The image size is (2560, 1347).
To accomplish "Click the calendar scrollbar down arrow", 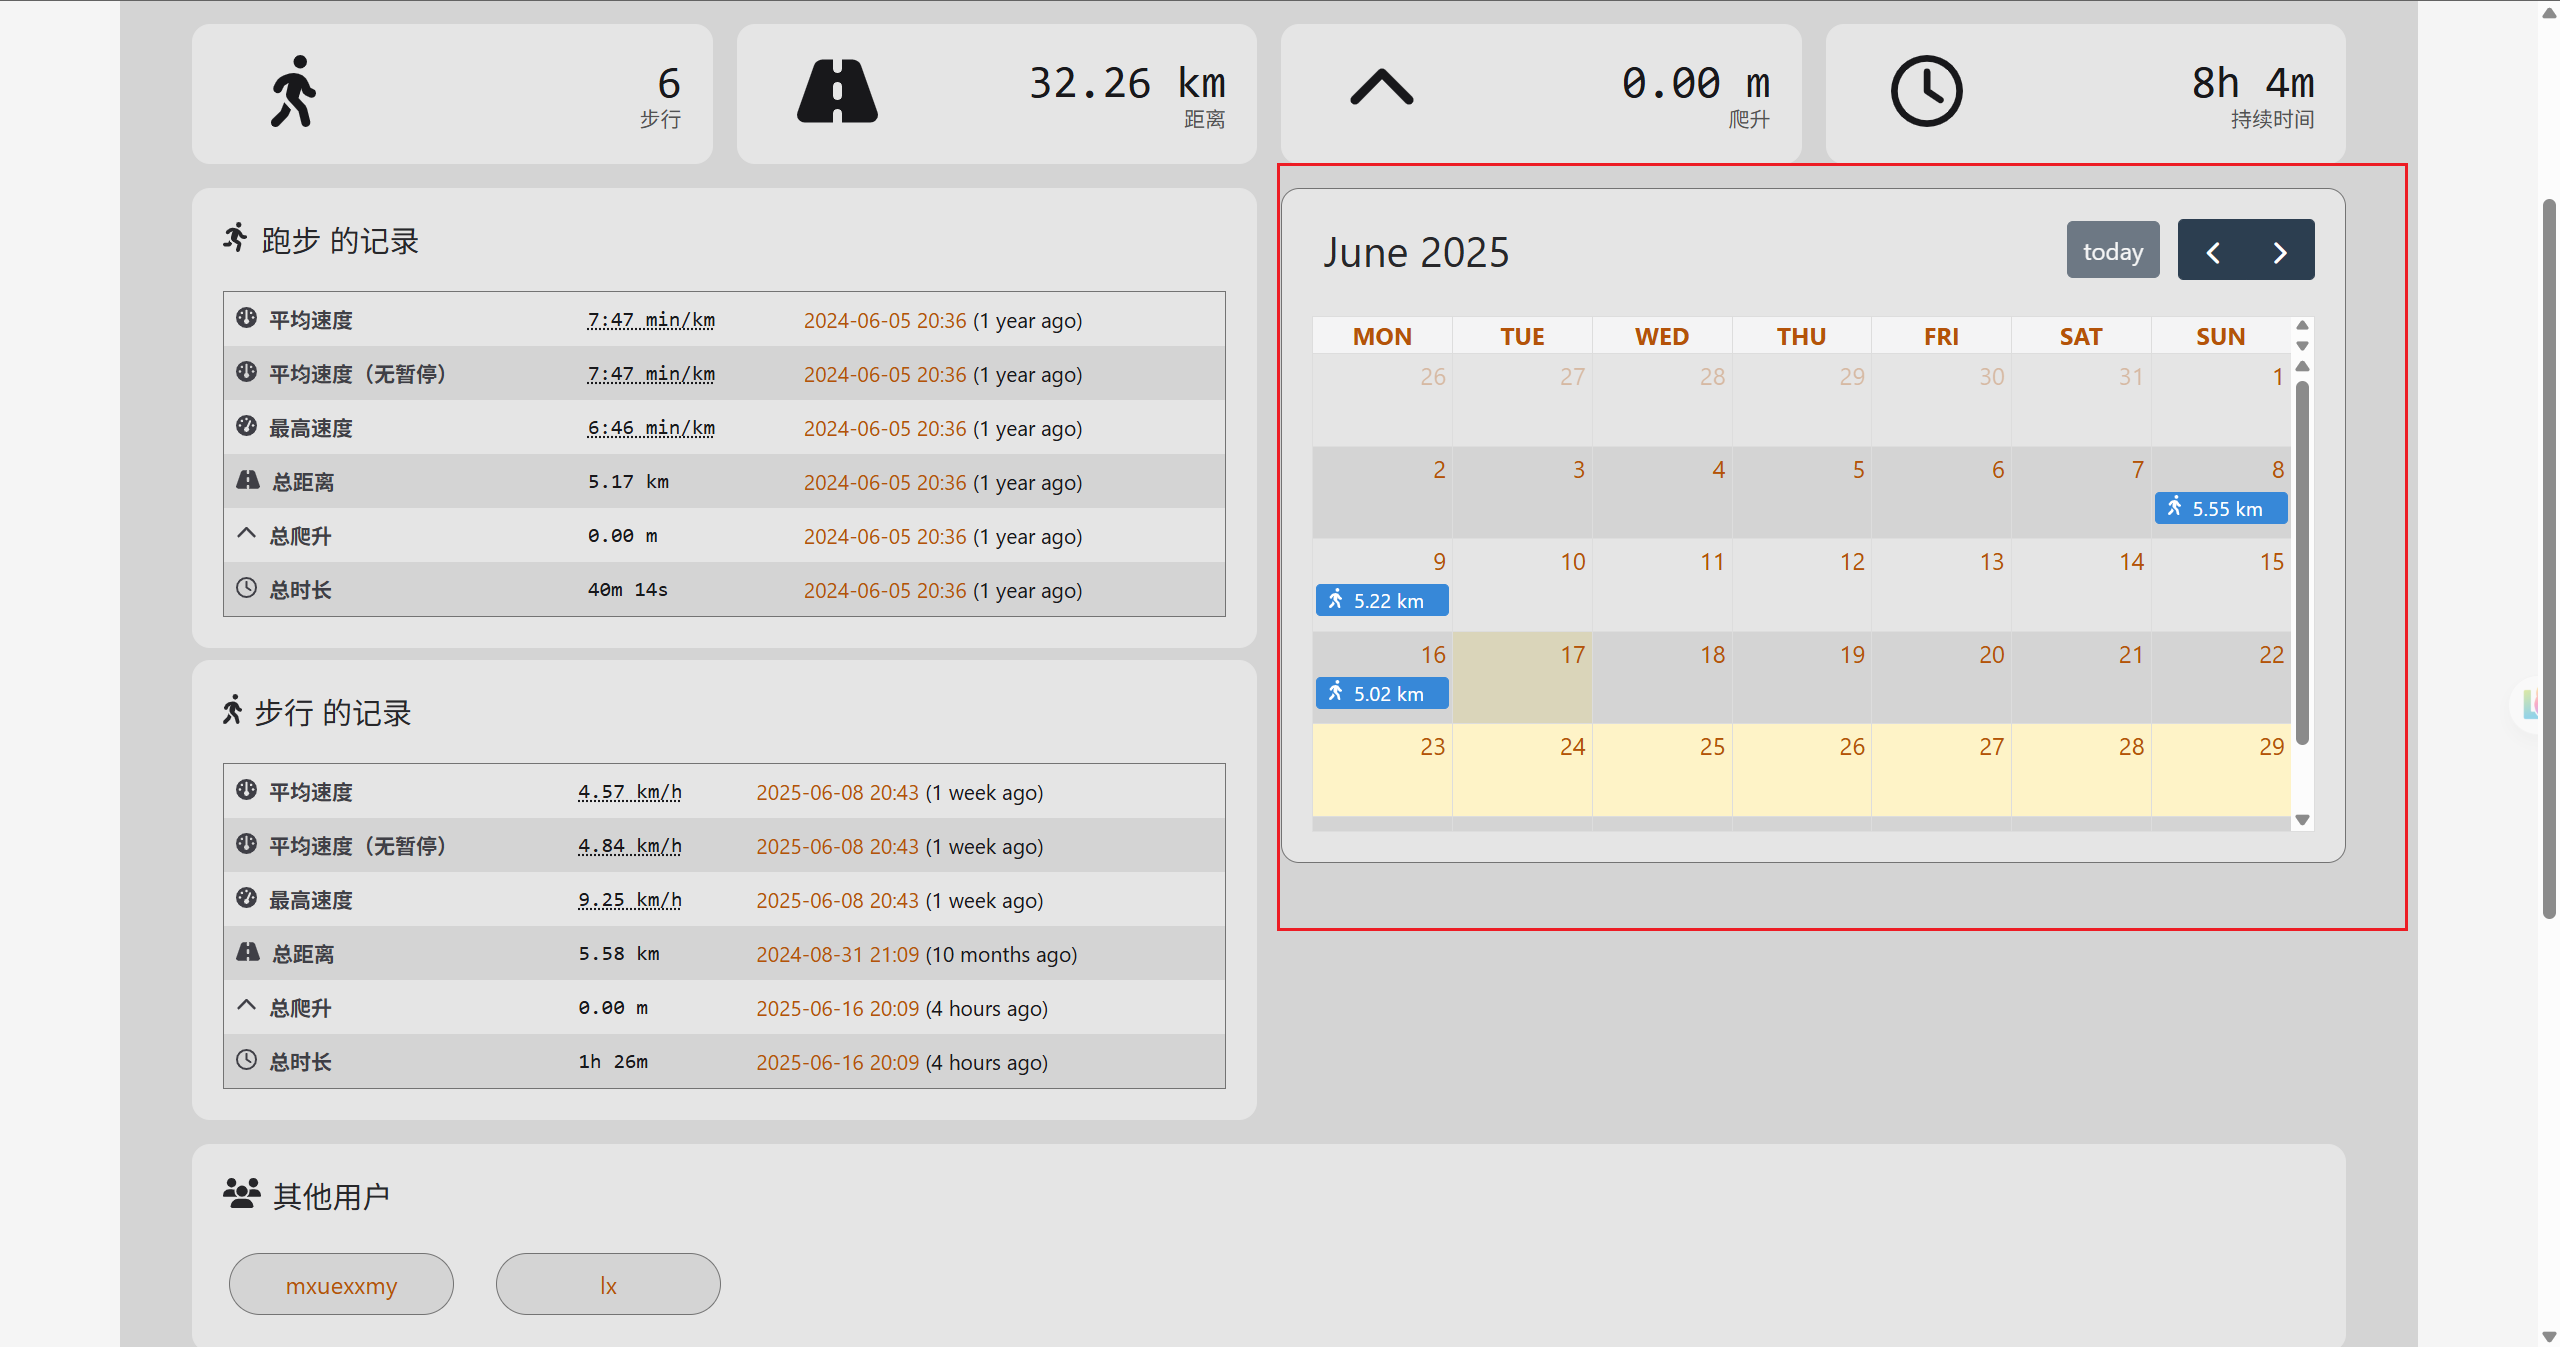I will point(2302,820).
